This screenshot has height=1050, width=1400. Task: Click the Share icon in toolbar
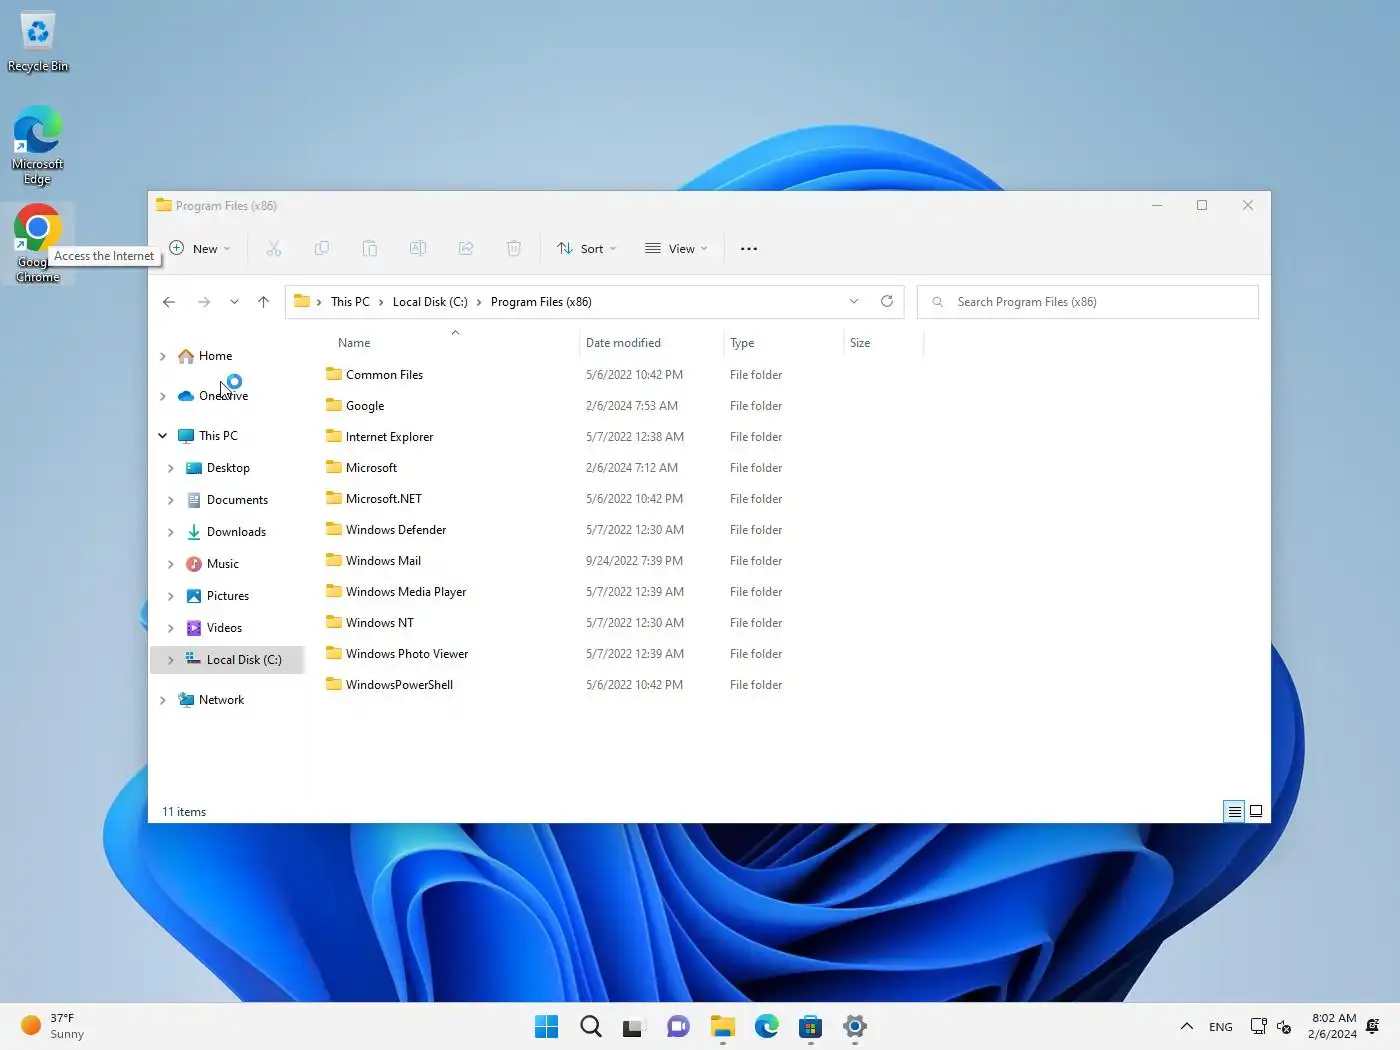coord(466,248)
